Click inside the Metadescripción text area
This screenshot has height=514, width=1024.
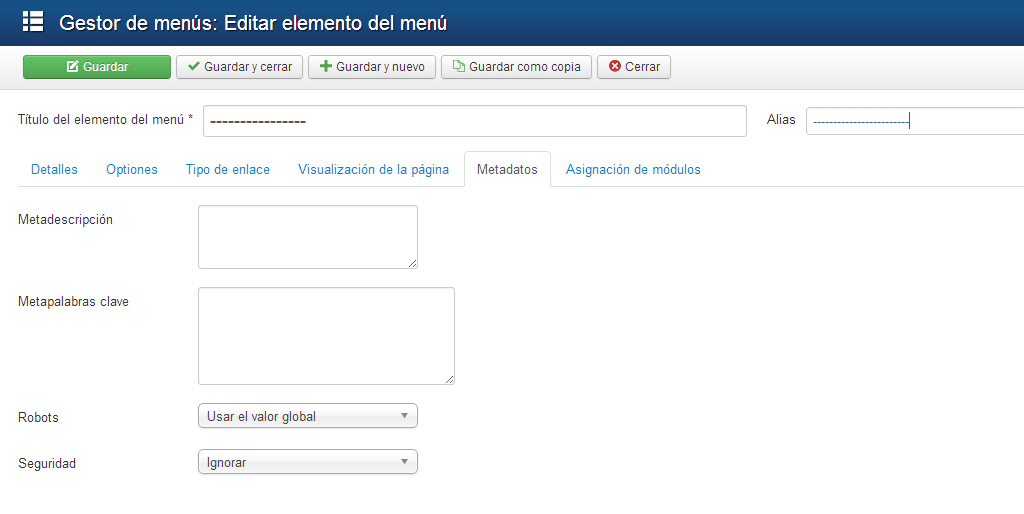click(x=307, y=236)
